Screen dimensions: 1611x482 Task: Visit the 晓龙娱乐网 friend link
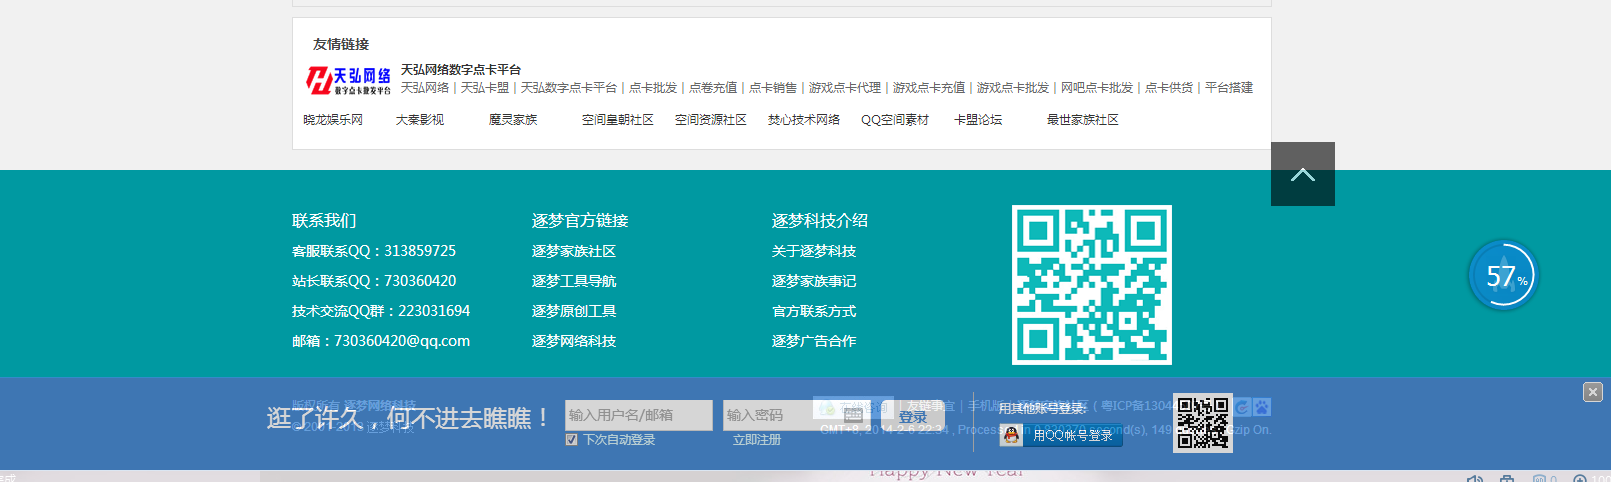click(333, 120)
